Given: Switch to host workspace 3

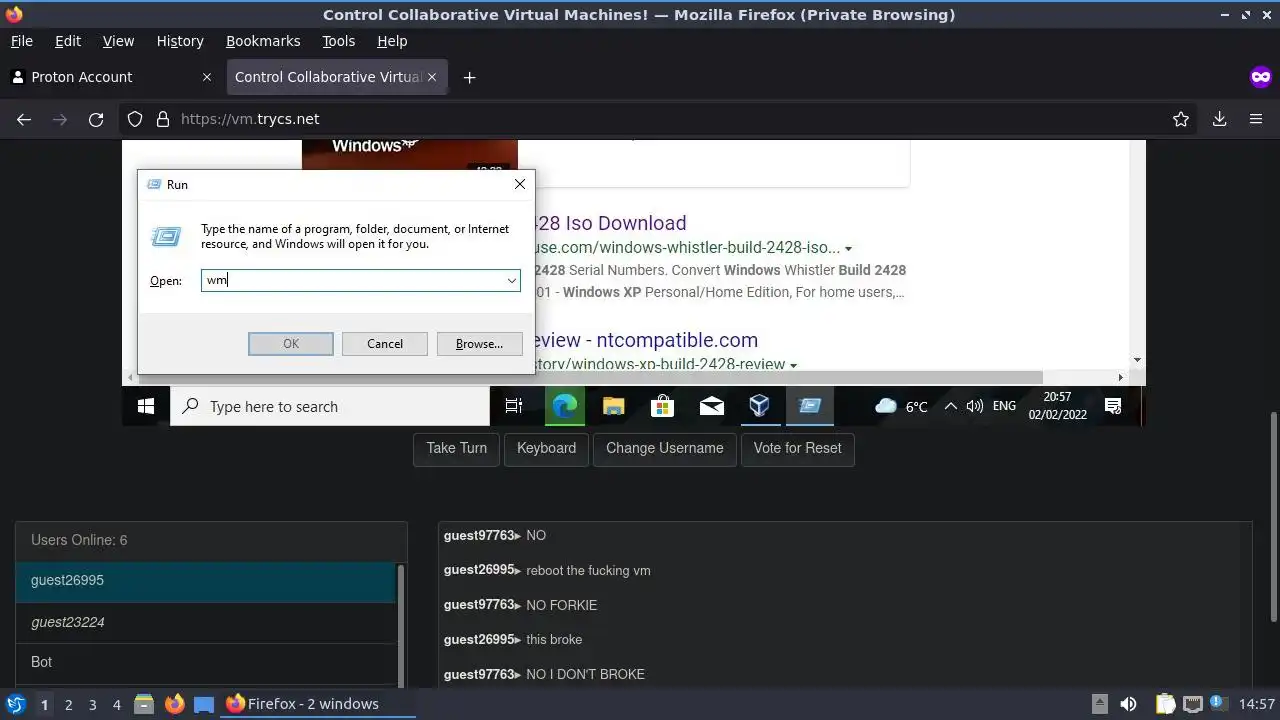Looking at the screenshot, I should pos(92,704).
